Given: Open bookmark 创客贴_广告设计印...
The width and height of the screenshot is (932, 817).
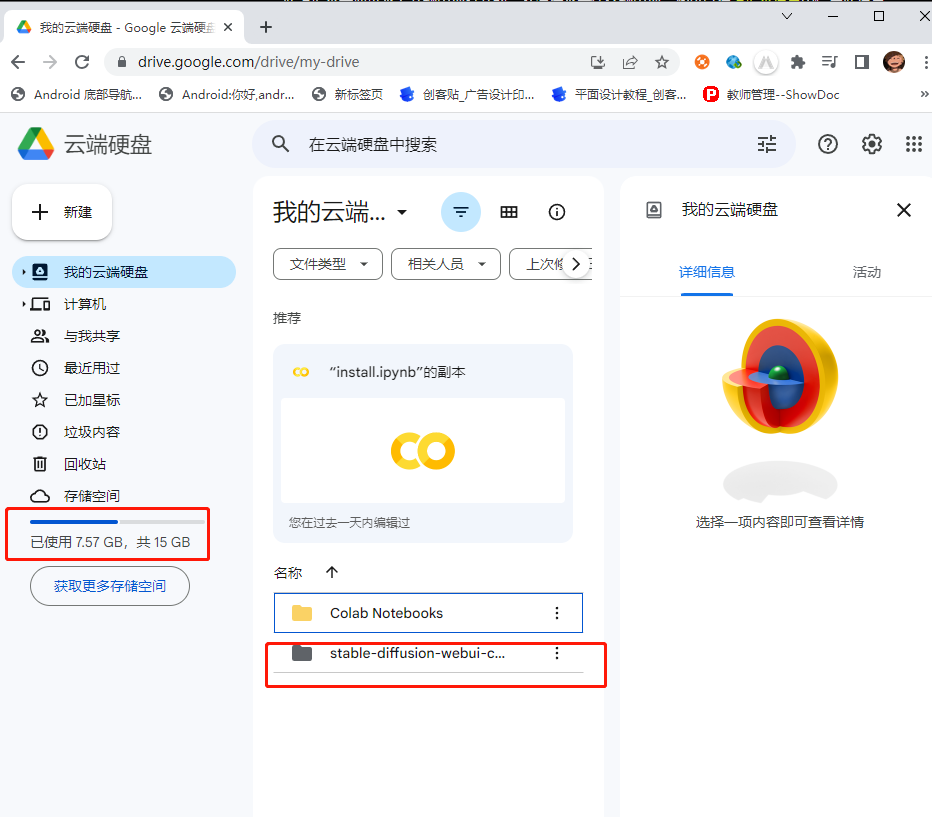Looking at the screenshot, I should pyautogui.click(x=467, y=94).
